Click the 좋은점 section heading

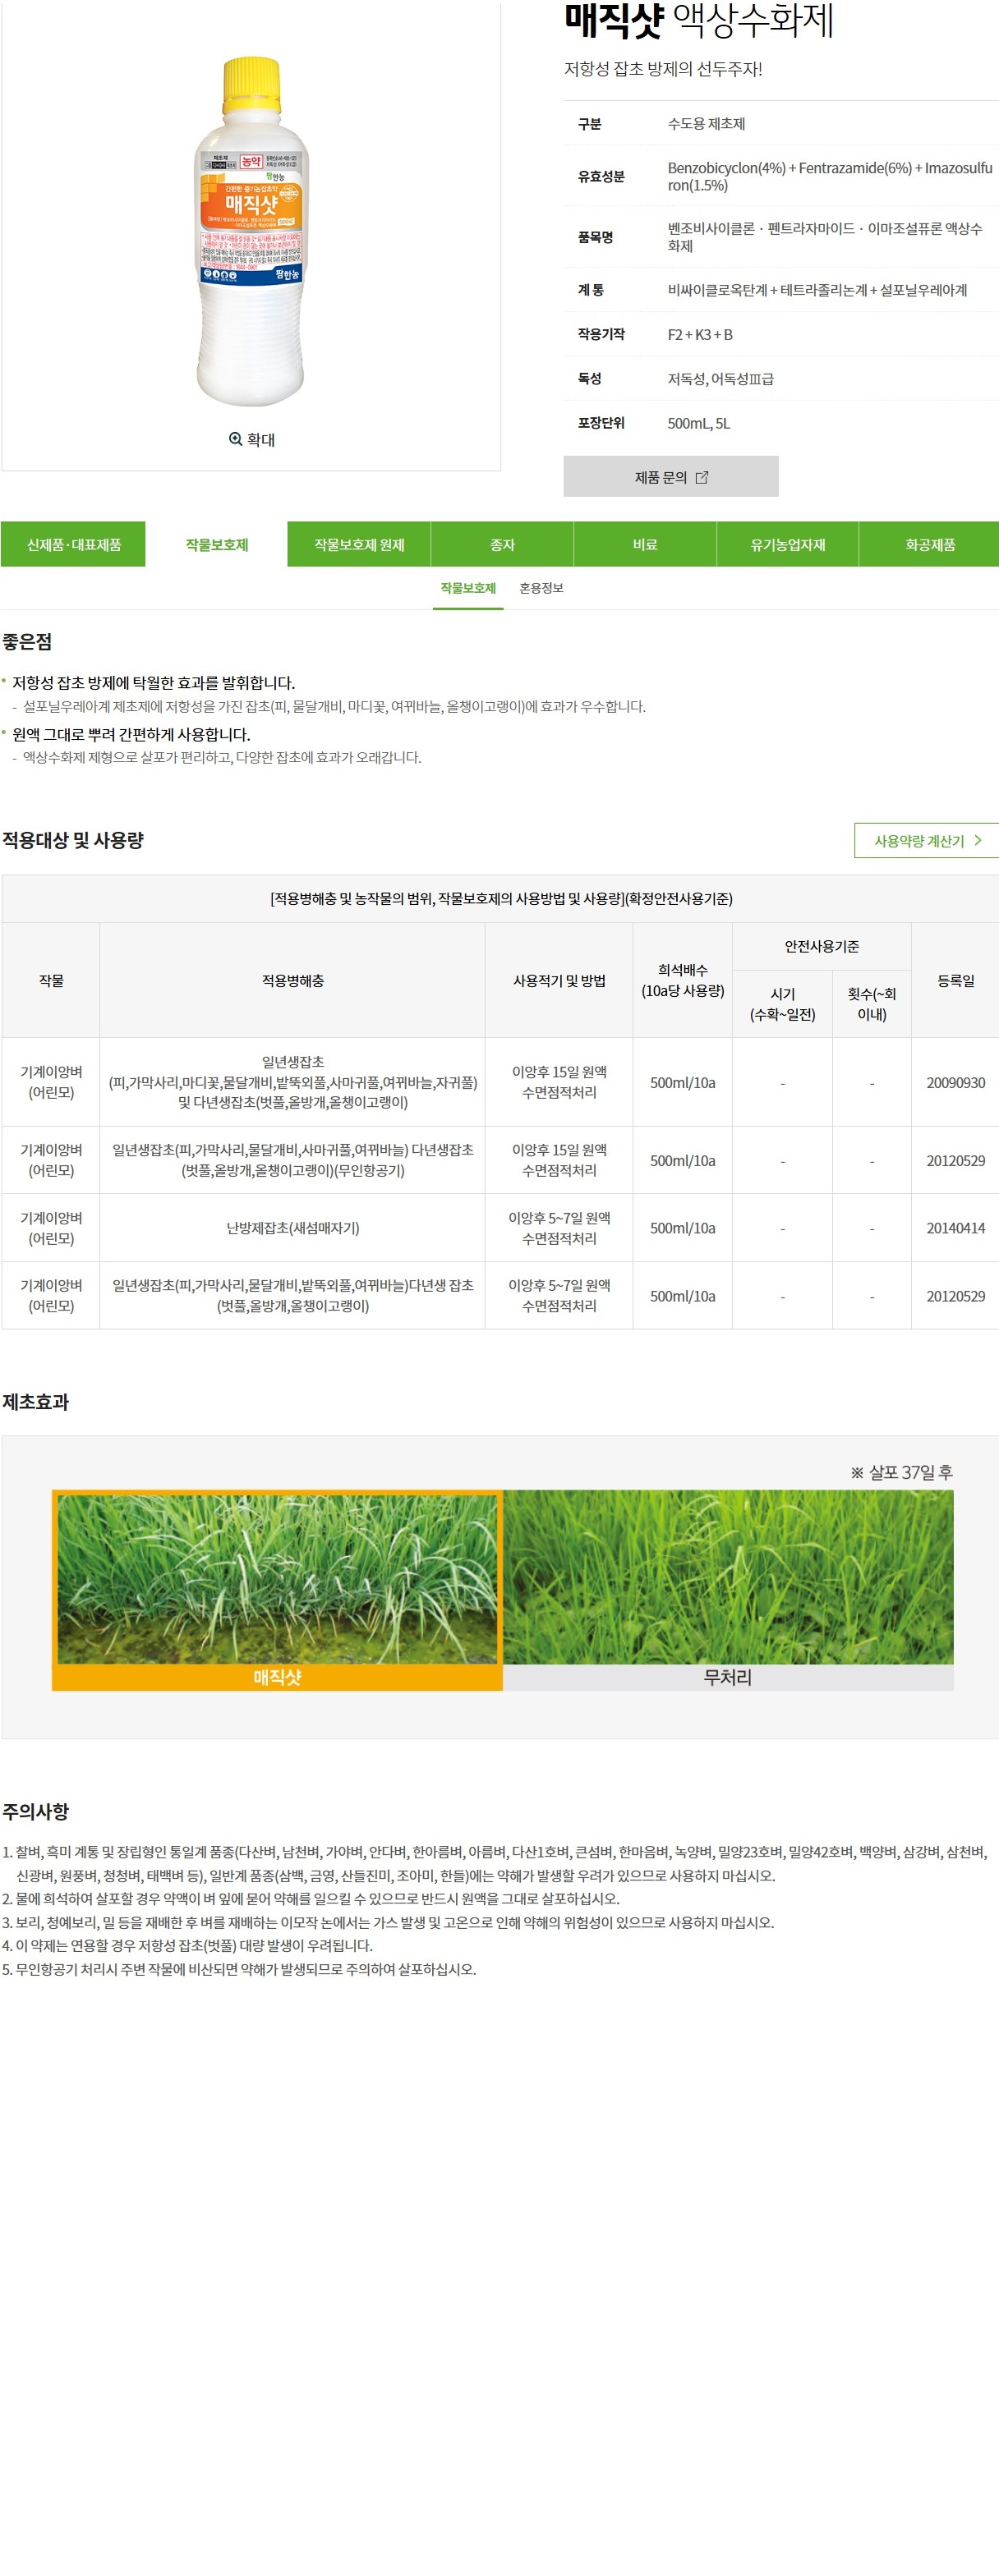(27, 641)
